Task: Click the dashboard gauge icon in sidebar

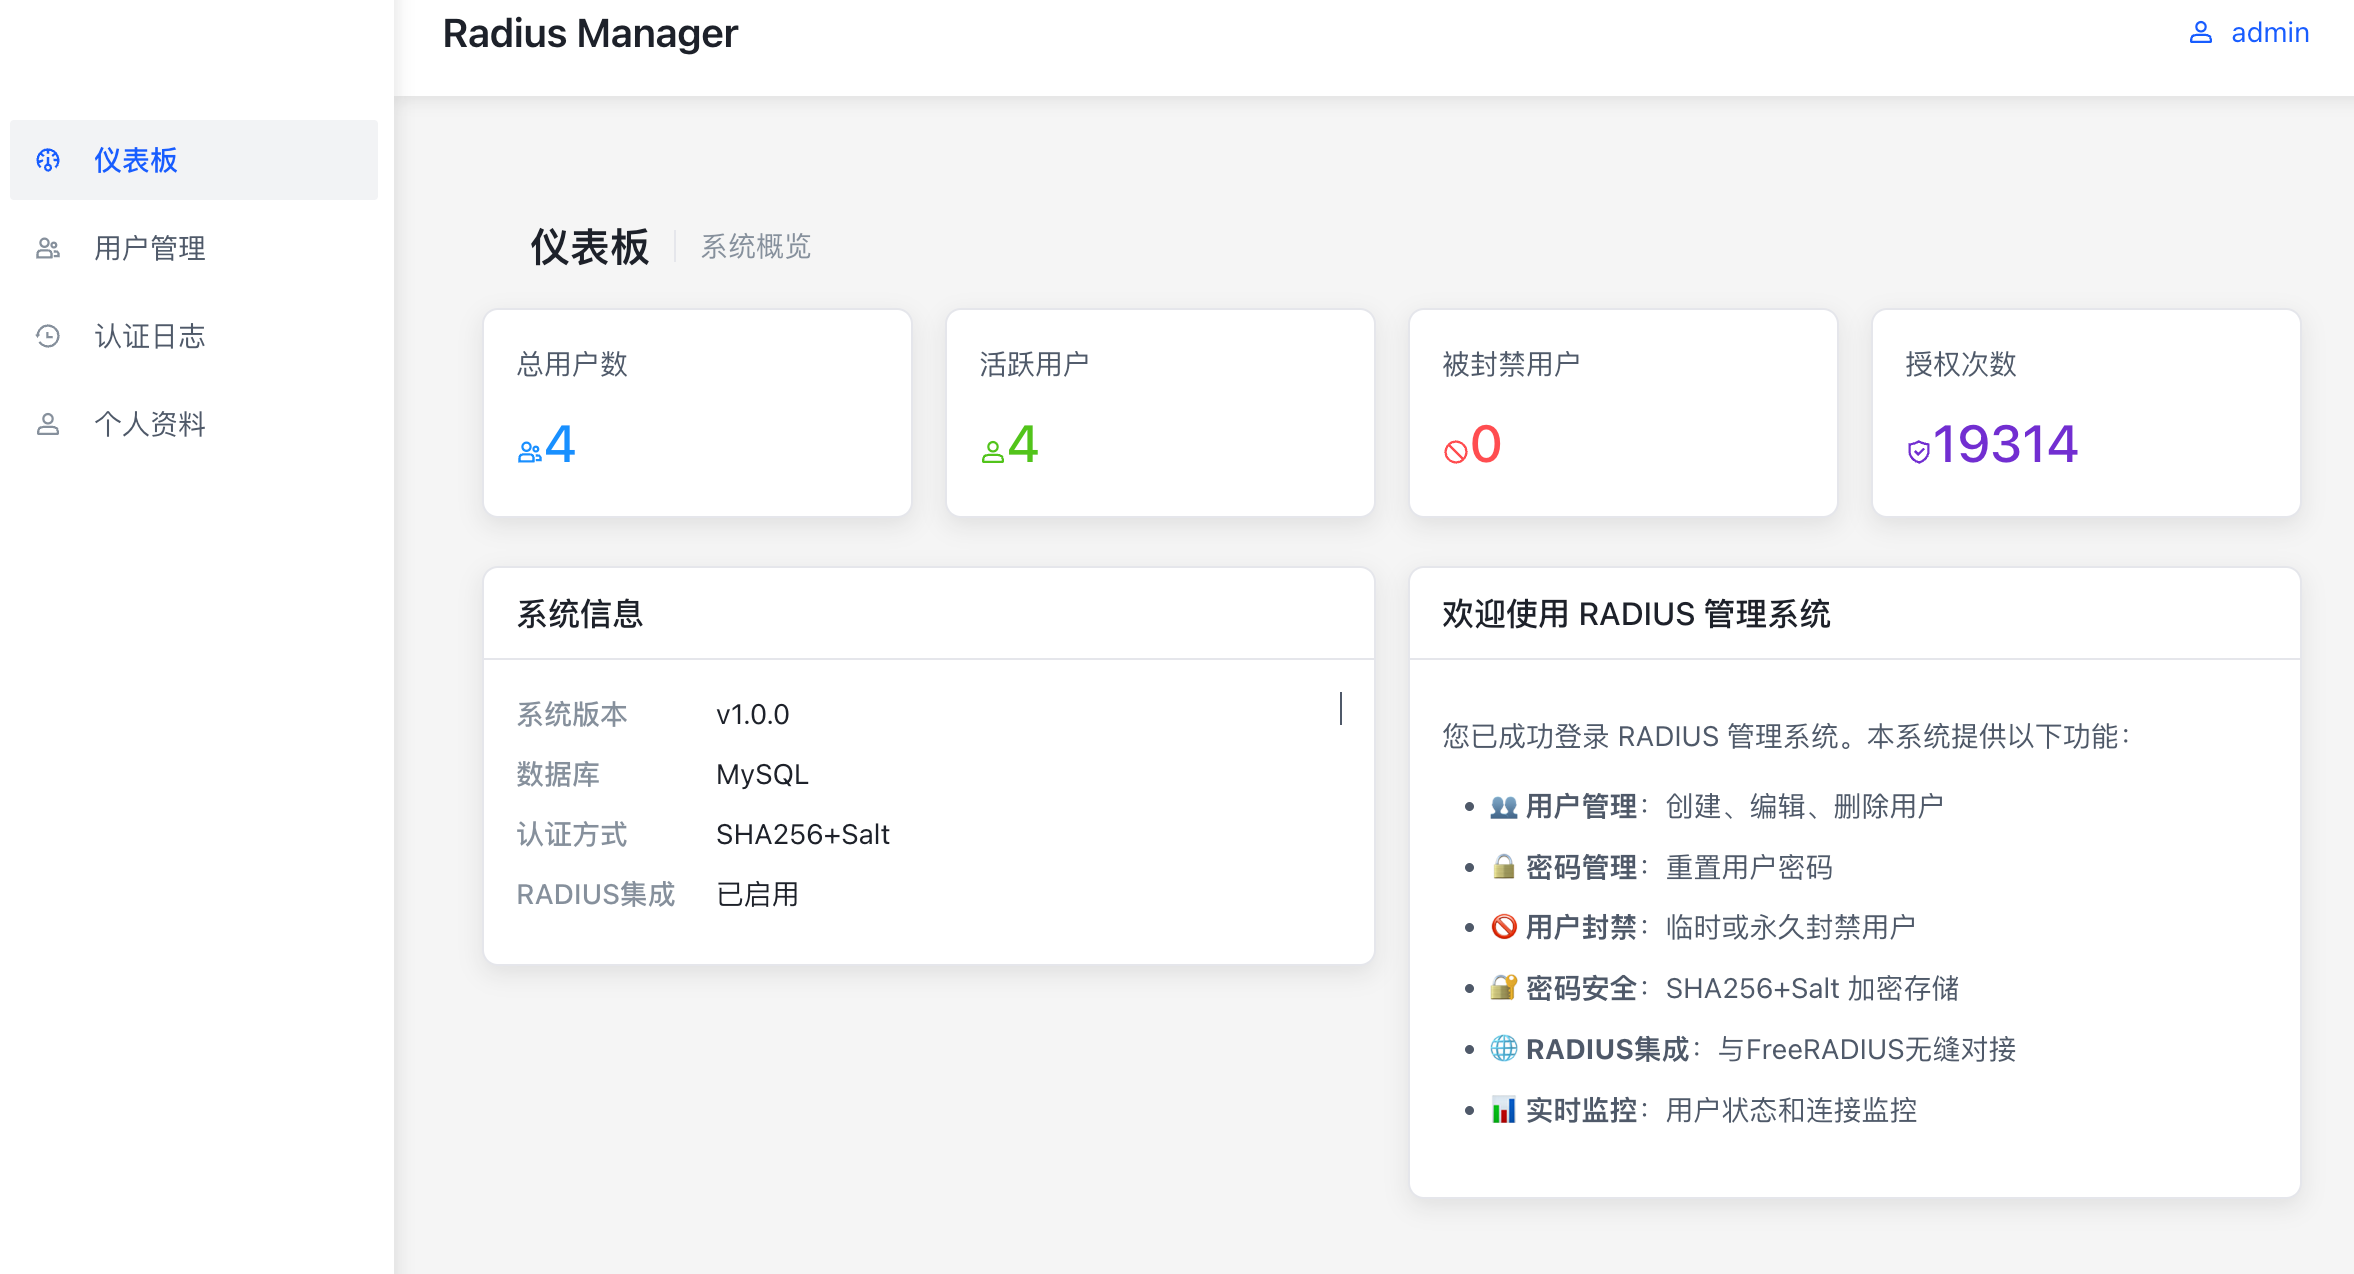Action: coord(48,160)
